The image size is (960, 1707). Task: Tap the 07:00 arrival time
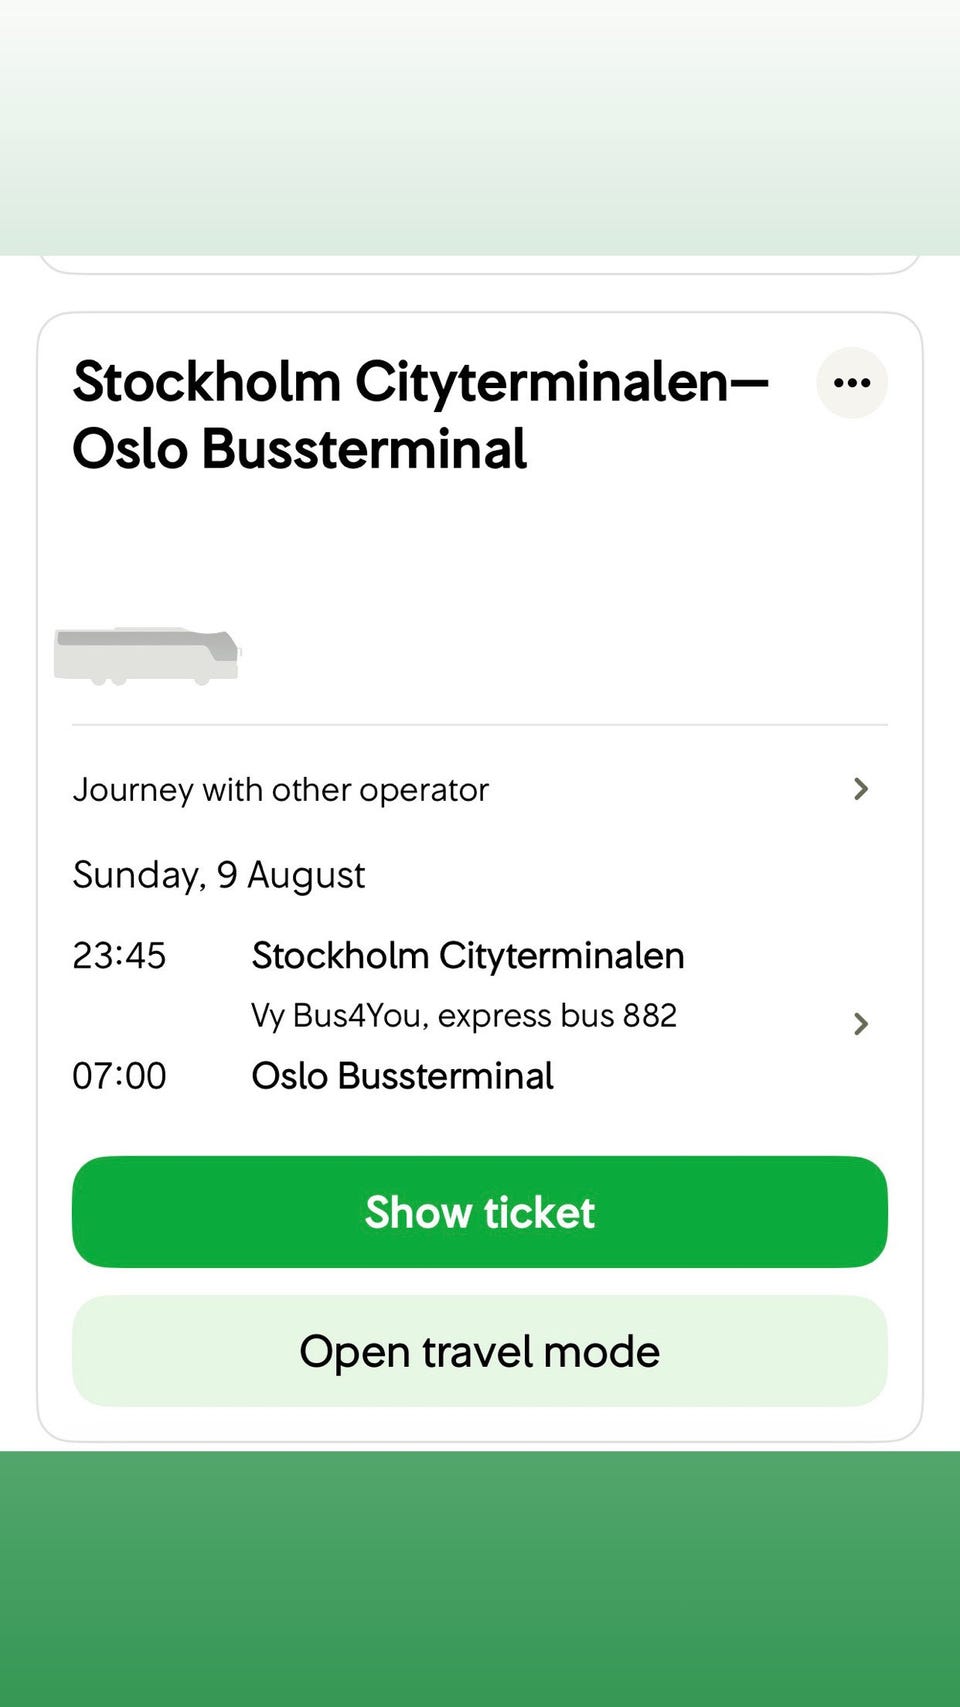tap(119, 1076)
